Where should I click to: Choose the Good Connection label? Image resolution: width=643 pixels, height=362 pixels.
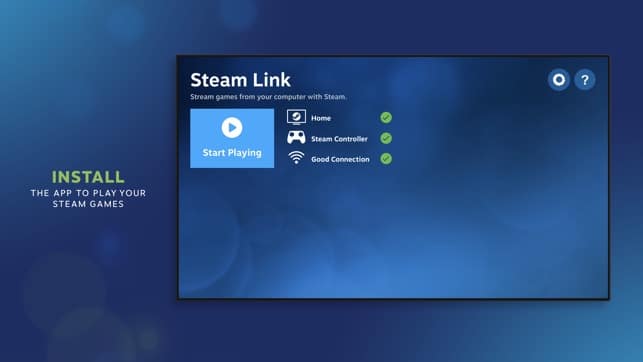pos(340,159)
